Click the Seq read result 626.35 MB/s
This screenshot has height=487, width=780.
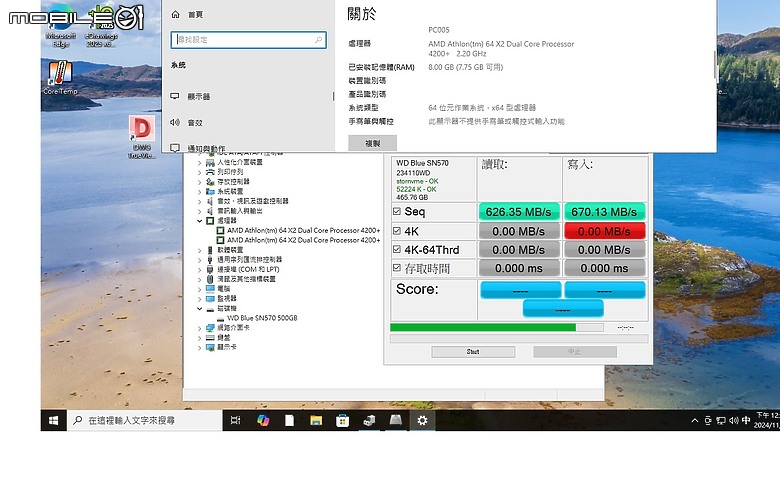click(519, 212)
